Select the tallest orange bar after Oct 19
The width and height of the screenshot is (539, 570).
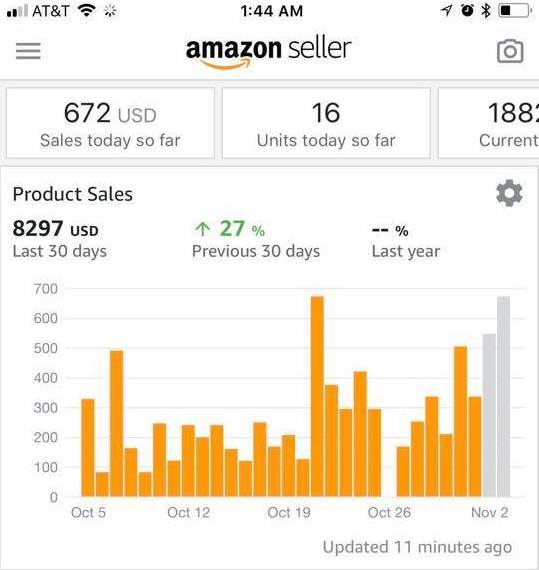click(x=317, y=396)
